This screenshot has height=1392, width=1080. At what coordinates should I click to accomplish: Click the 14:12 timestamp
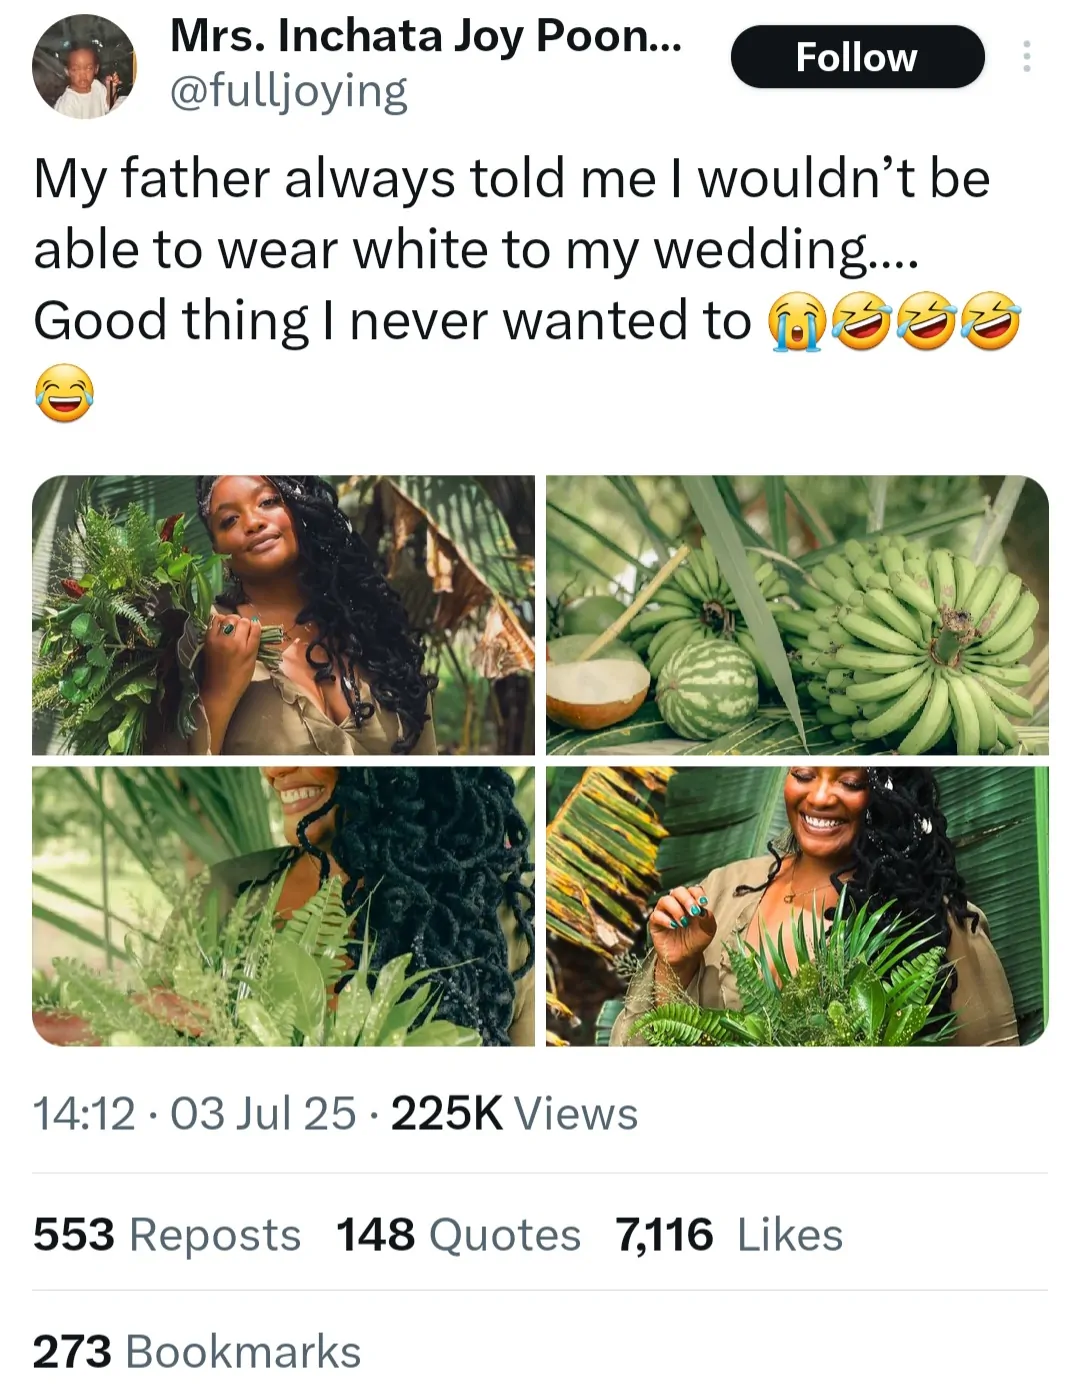(x=84, y=1114)
